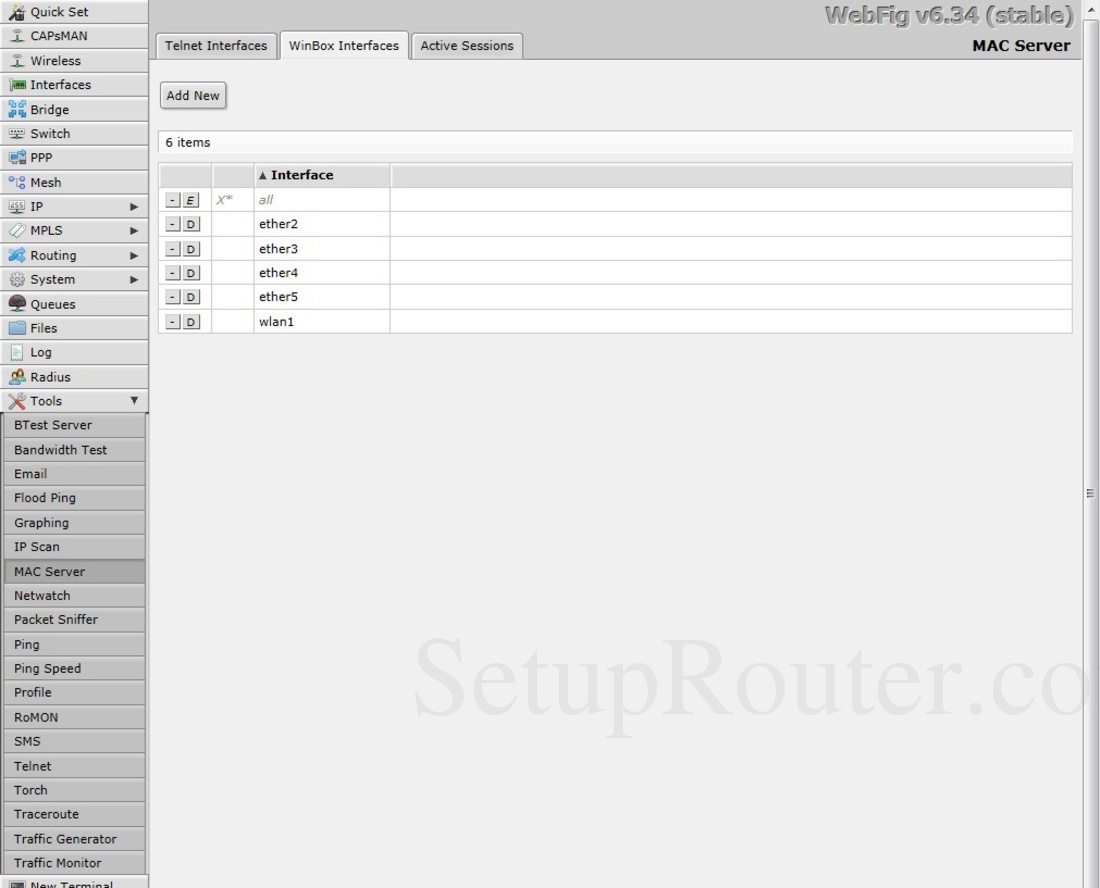1100x888 pixels.
Task: Expand the MPLS submenu arrow
Action: pos(134,231)
